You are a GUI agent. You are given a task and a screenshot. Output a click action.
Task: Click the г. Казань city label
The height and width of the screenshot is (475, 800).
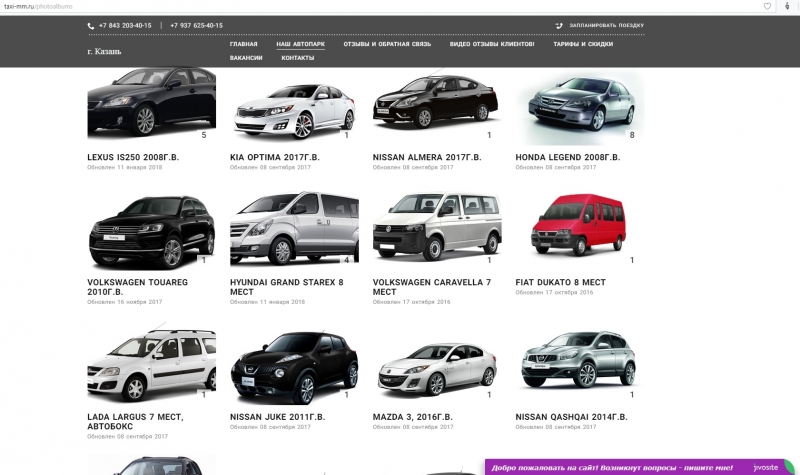104,51
